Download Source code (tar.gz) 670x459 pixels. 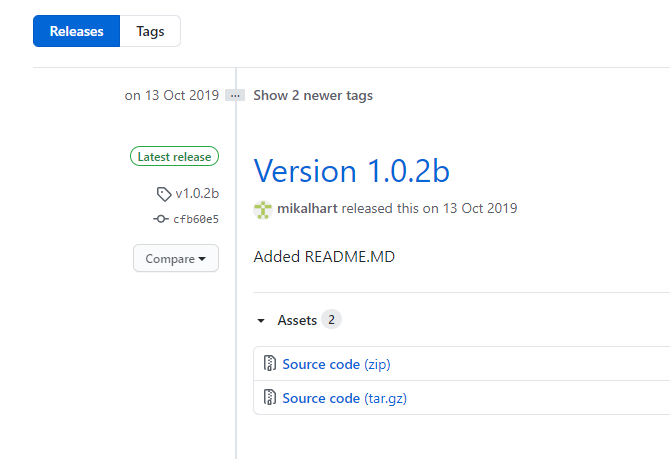(x=344, y=398)
